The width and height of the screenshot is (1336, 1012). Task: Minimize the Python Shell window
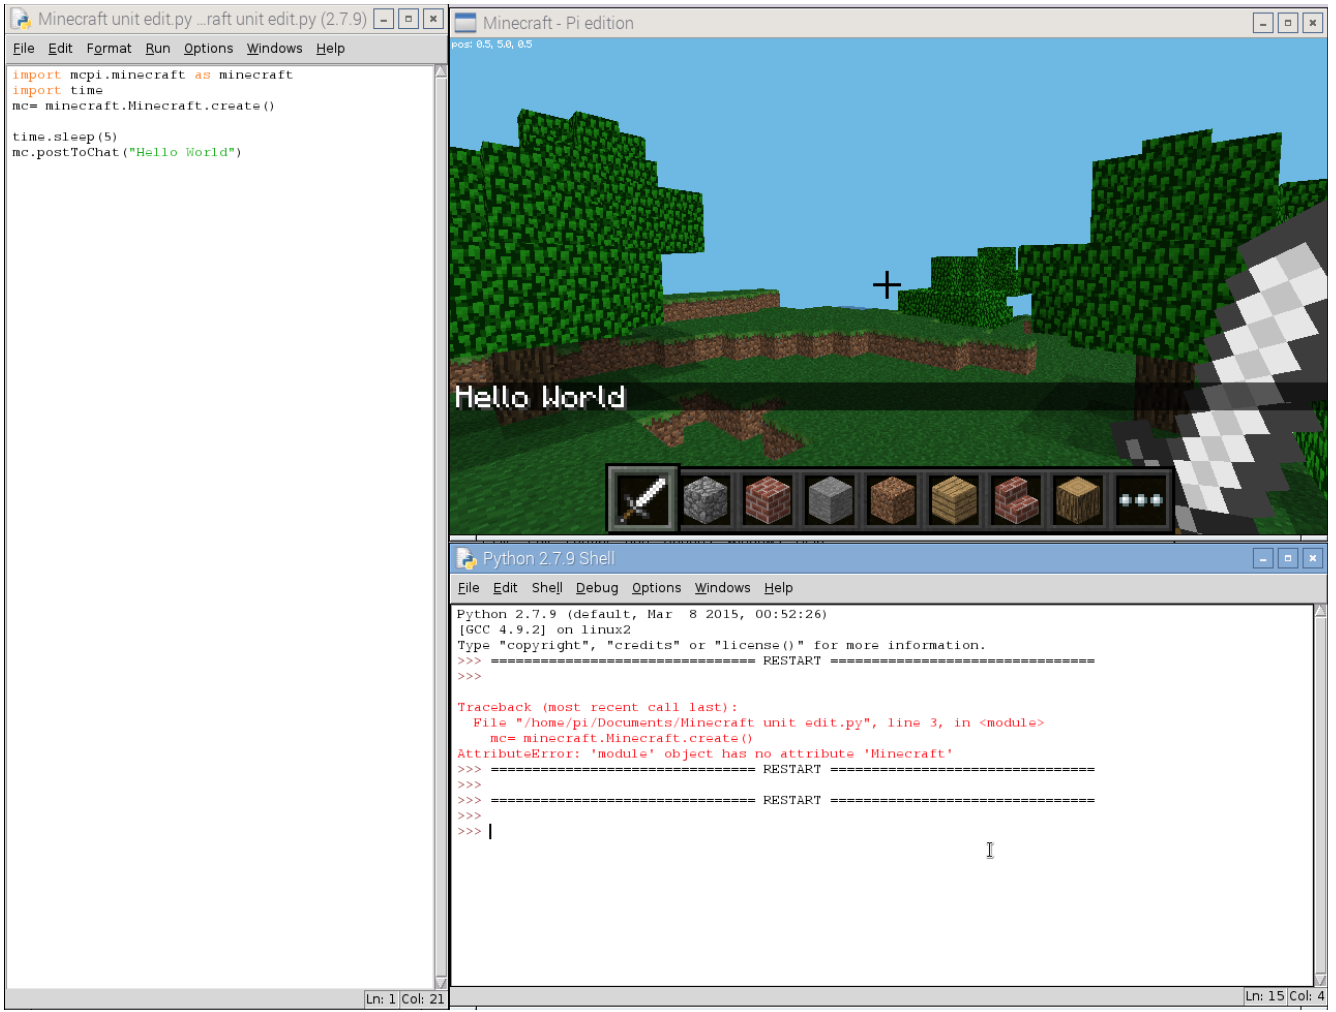1263,558
